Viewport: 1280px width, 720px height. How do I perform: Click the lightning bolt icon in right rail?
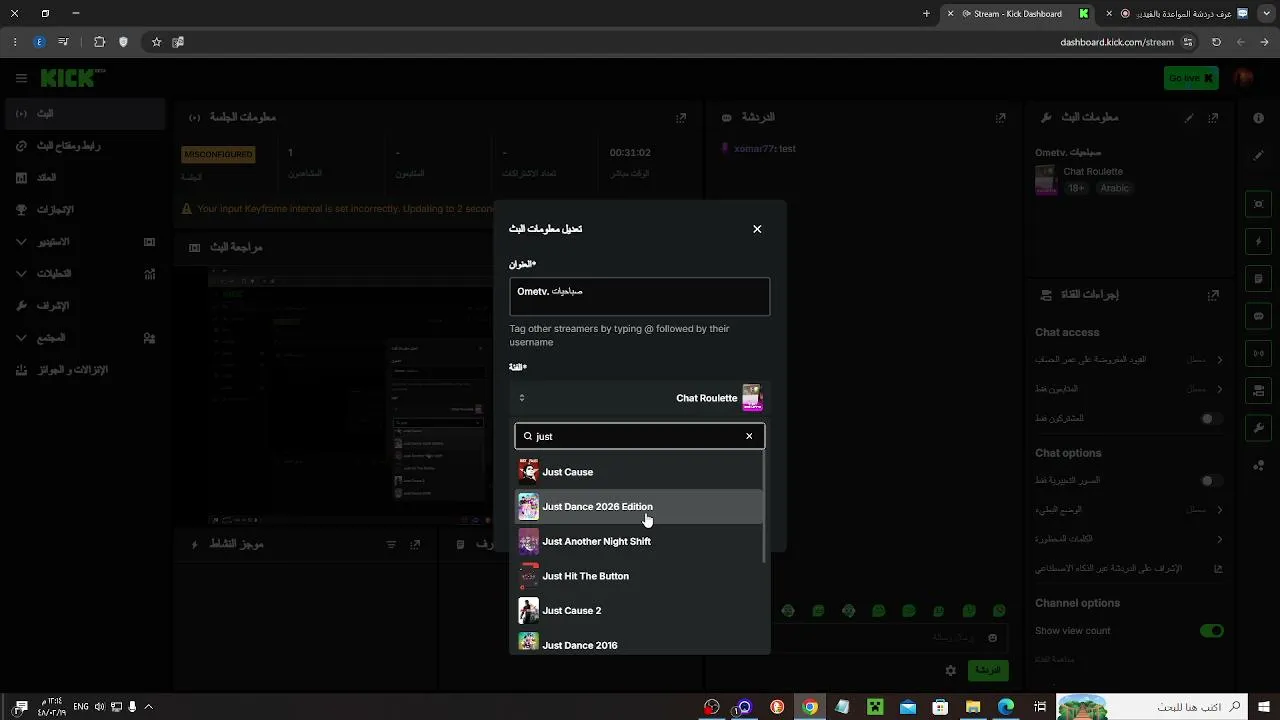click(1259, 242)
